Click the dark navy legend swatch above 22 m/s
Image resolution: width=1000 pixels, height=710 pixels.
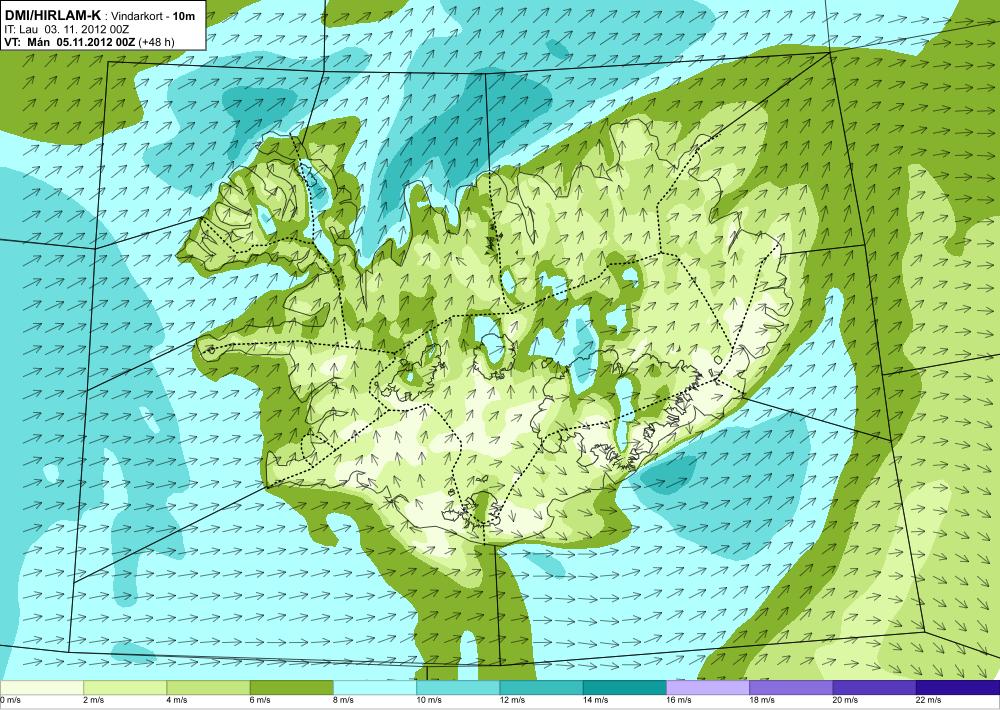pos(958,688)
